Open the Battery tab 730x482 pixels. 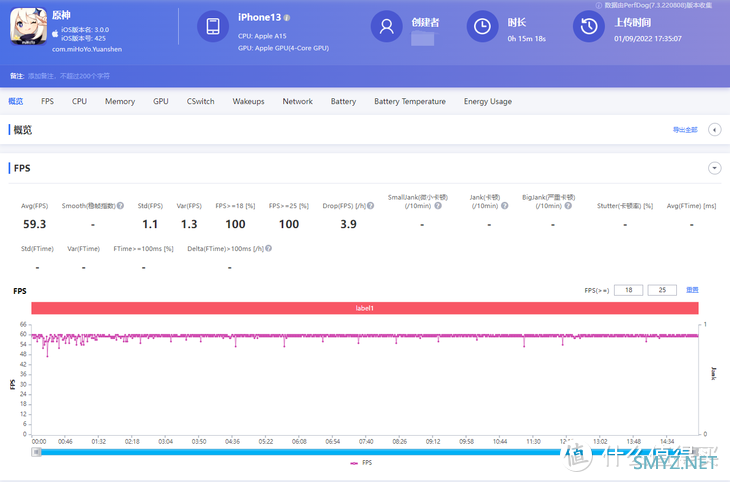343,102
